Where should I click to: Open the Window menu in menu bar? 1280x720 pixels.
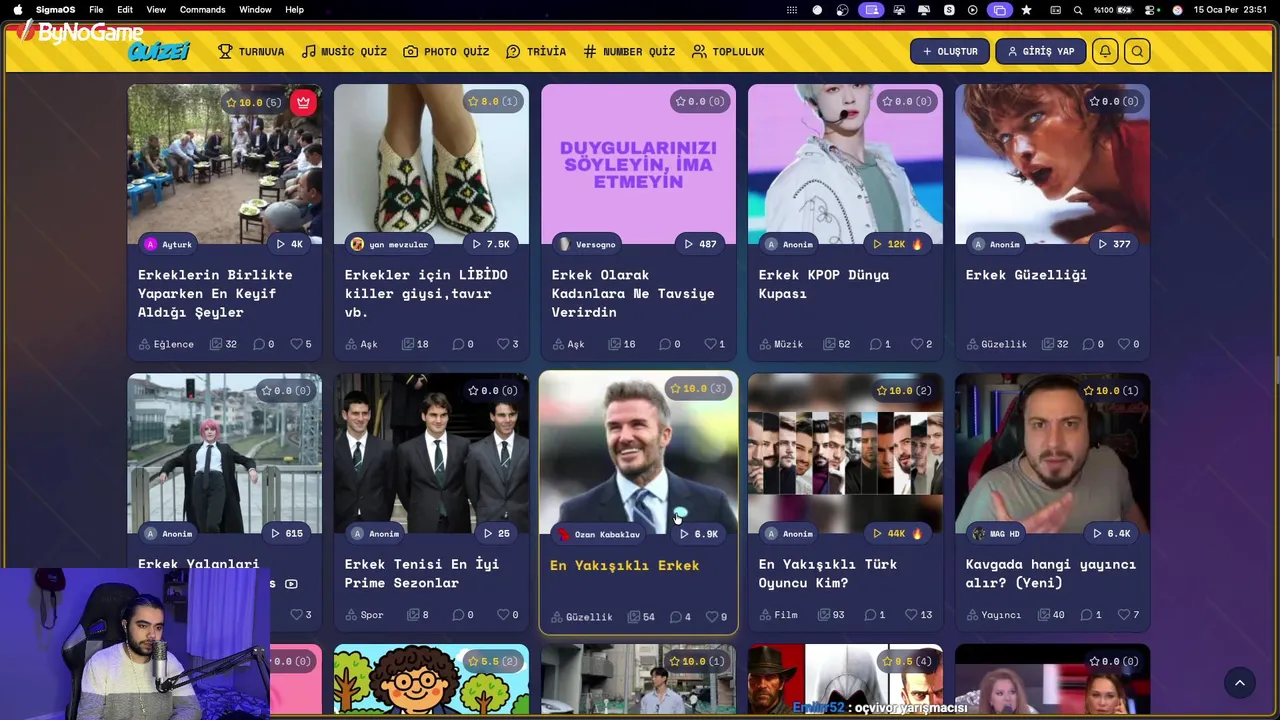click(x=255, y=10)
